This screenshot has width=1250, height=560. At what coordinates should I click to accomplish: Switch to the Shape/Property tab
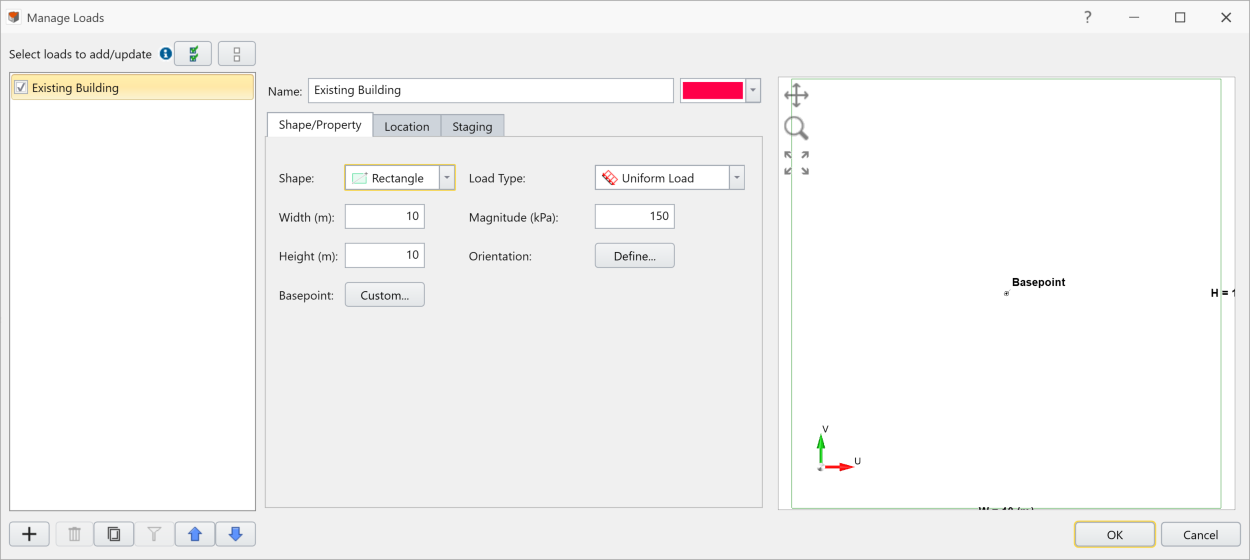pyautogui.click(x=320, y=125)
